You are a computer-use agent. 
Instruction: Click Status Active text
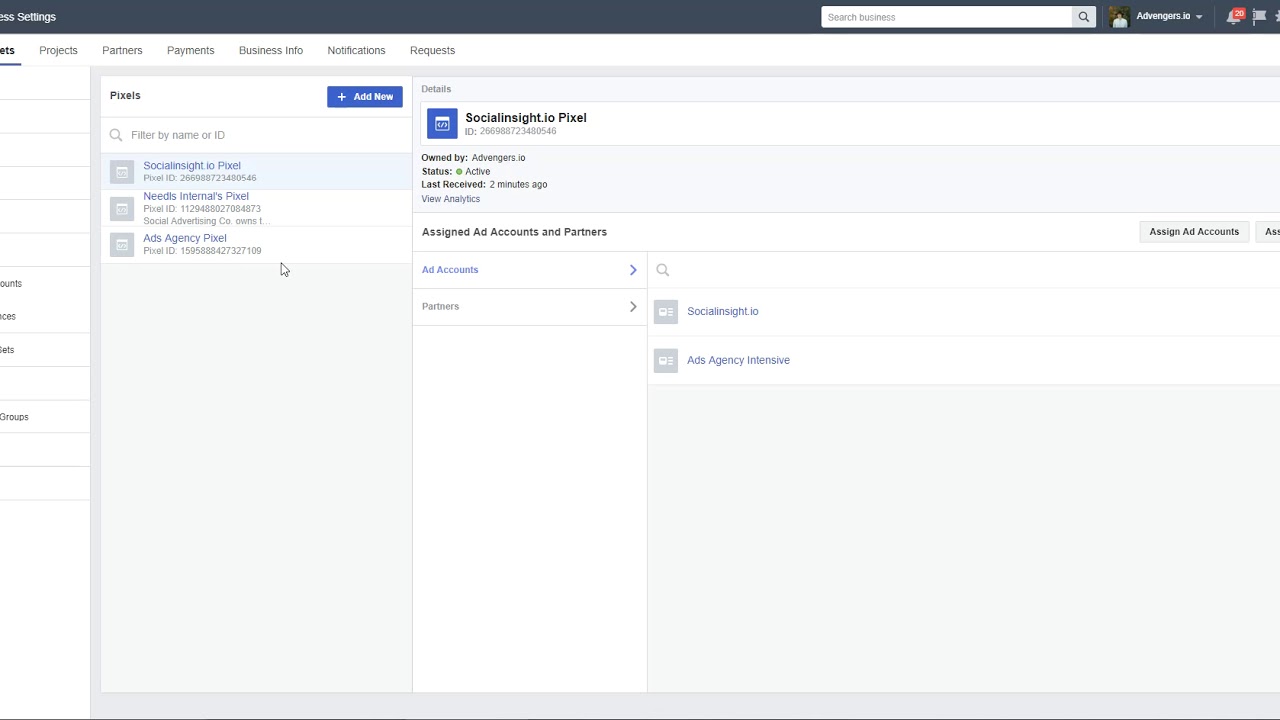coord(456,172)
